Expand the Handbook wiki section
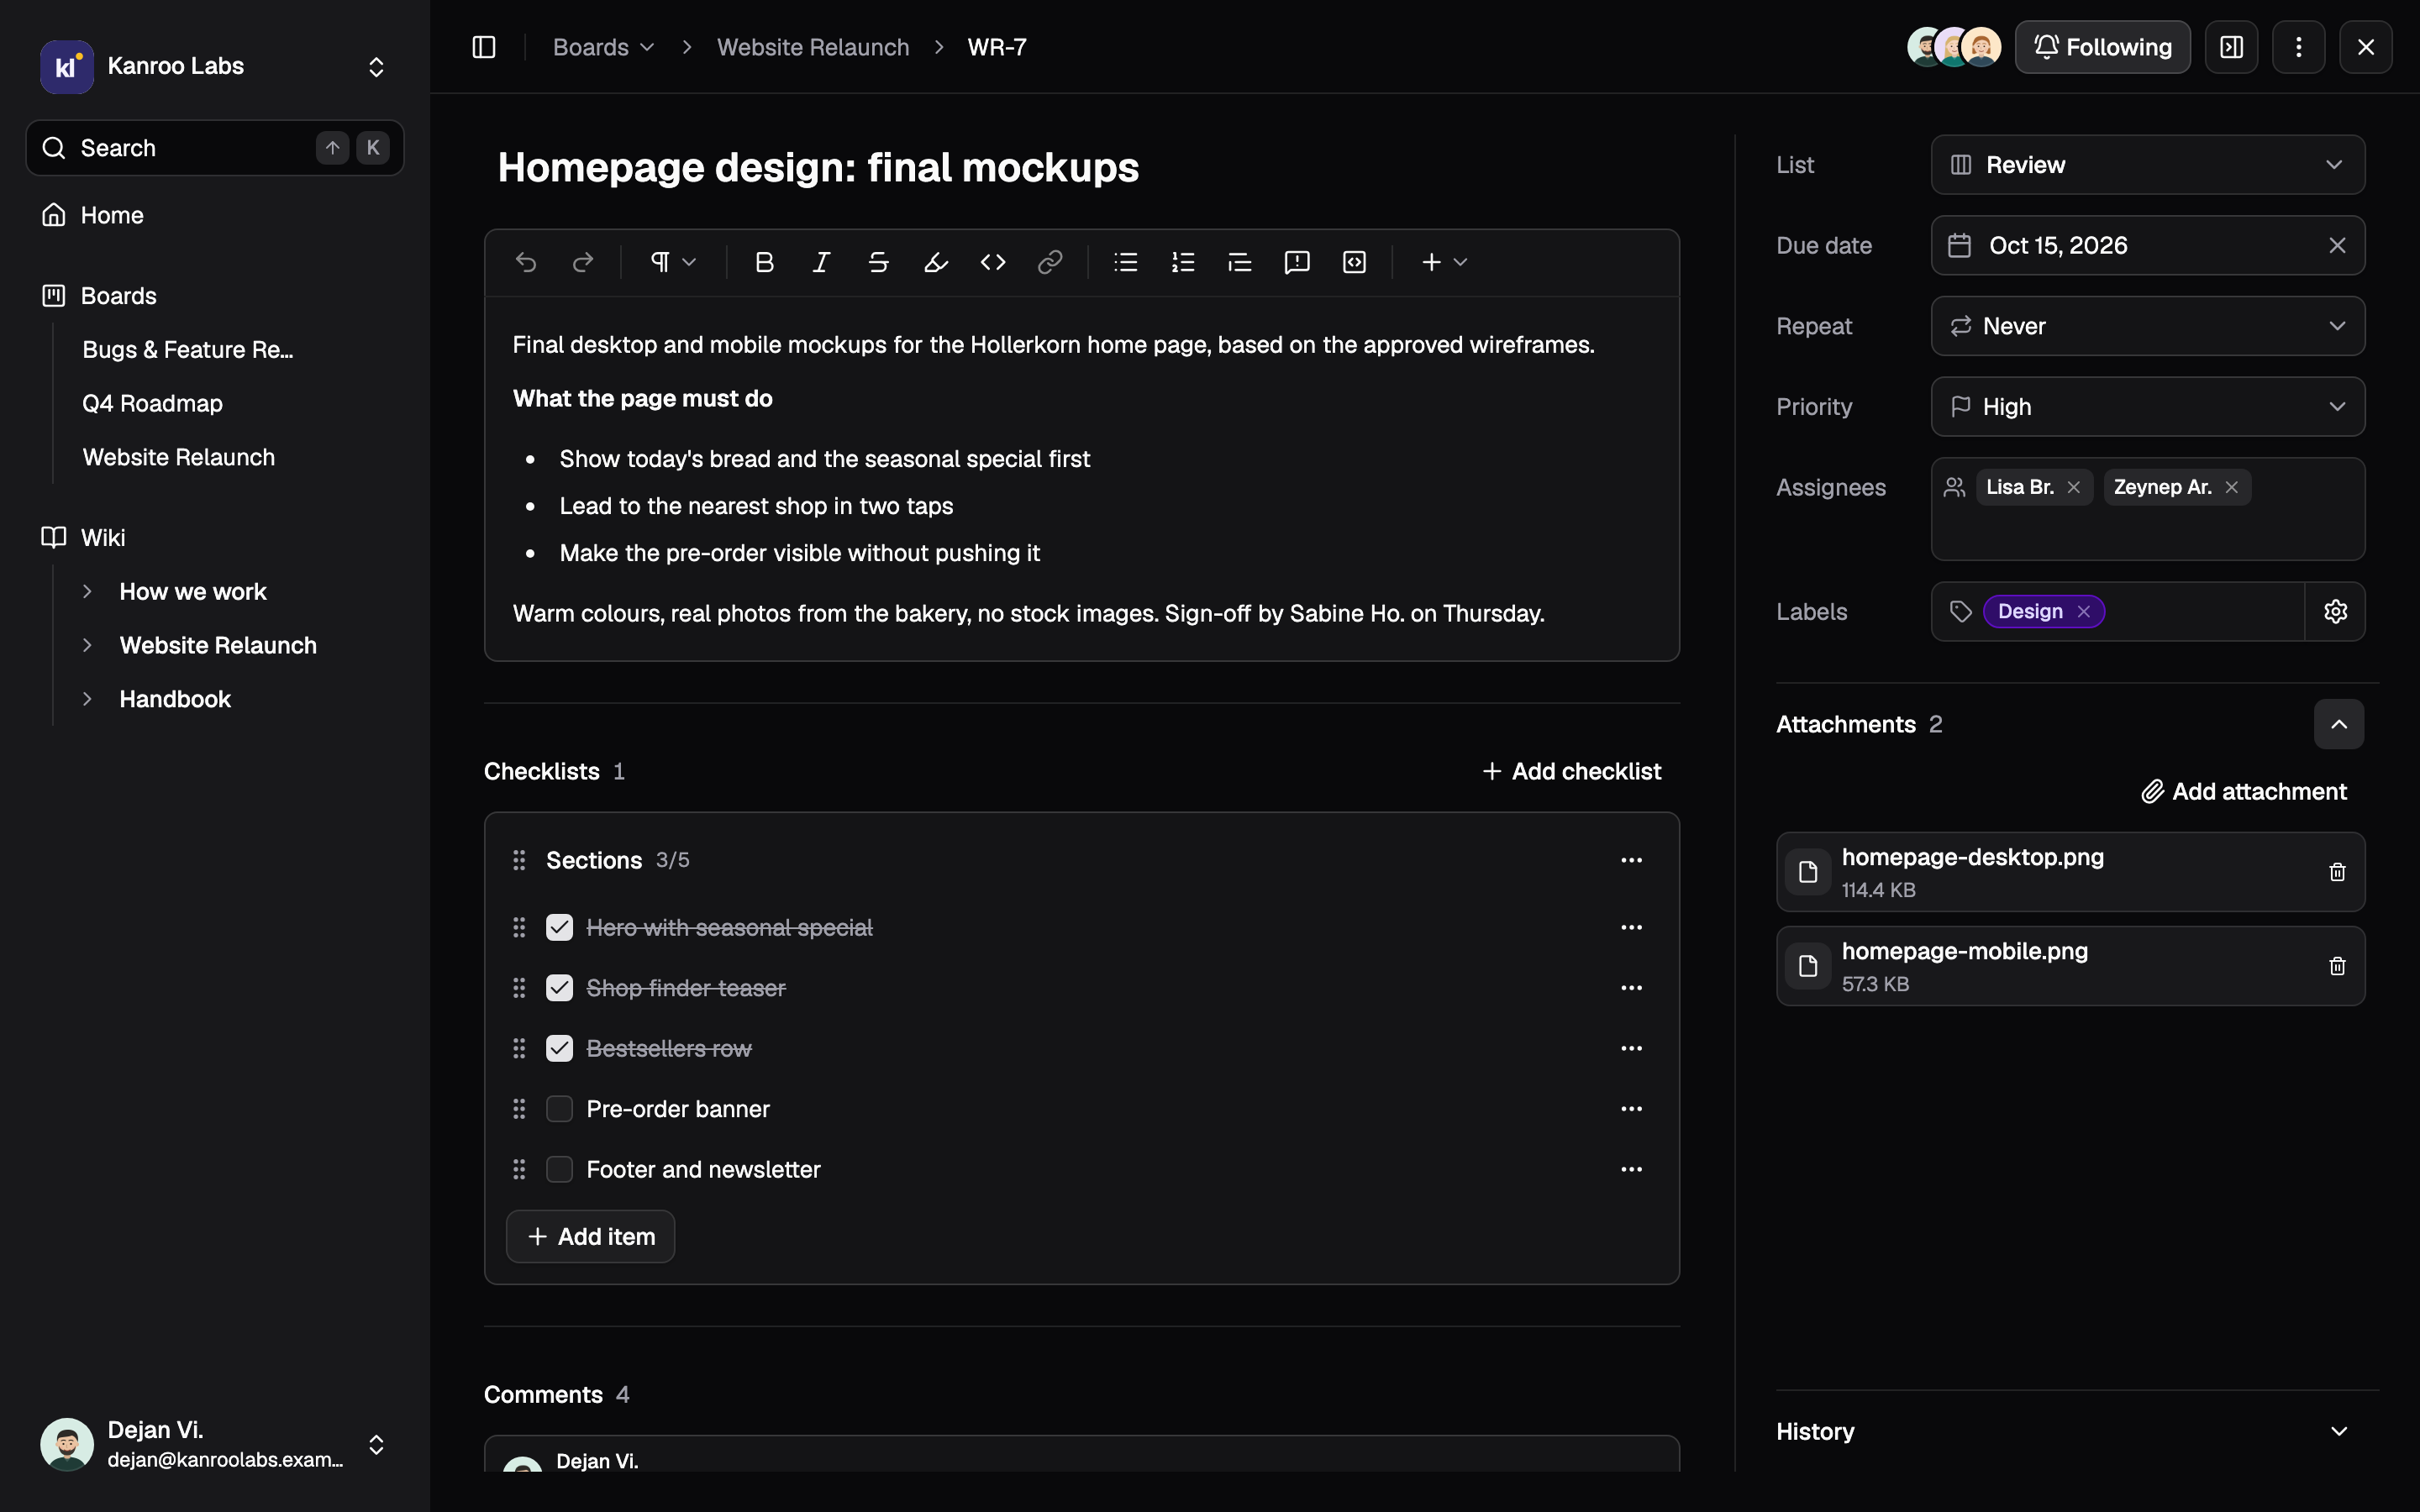This screenshot has height=1512, width=2420. point(87,699)
